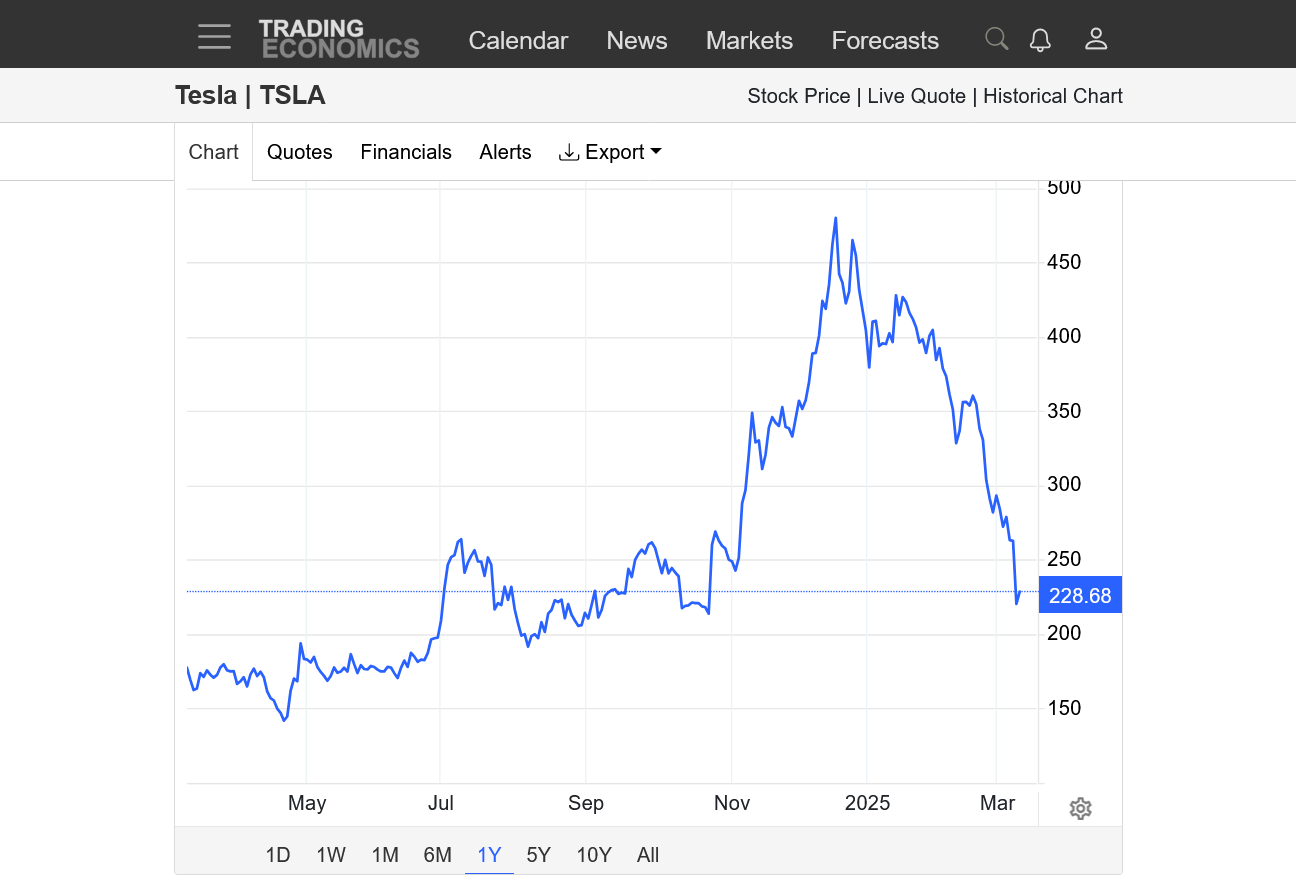Select the Alerts tab

[505, 152]
